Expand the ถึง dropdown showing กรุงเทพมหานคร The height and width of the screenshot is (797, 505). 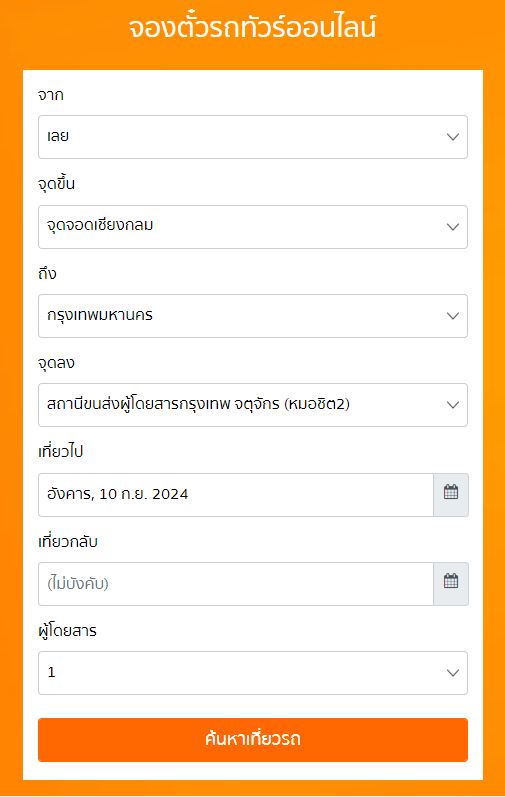(x=252, y=316)
